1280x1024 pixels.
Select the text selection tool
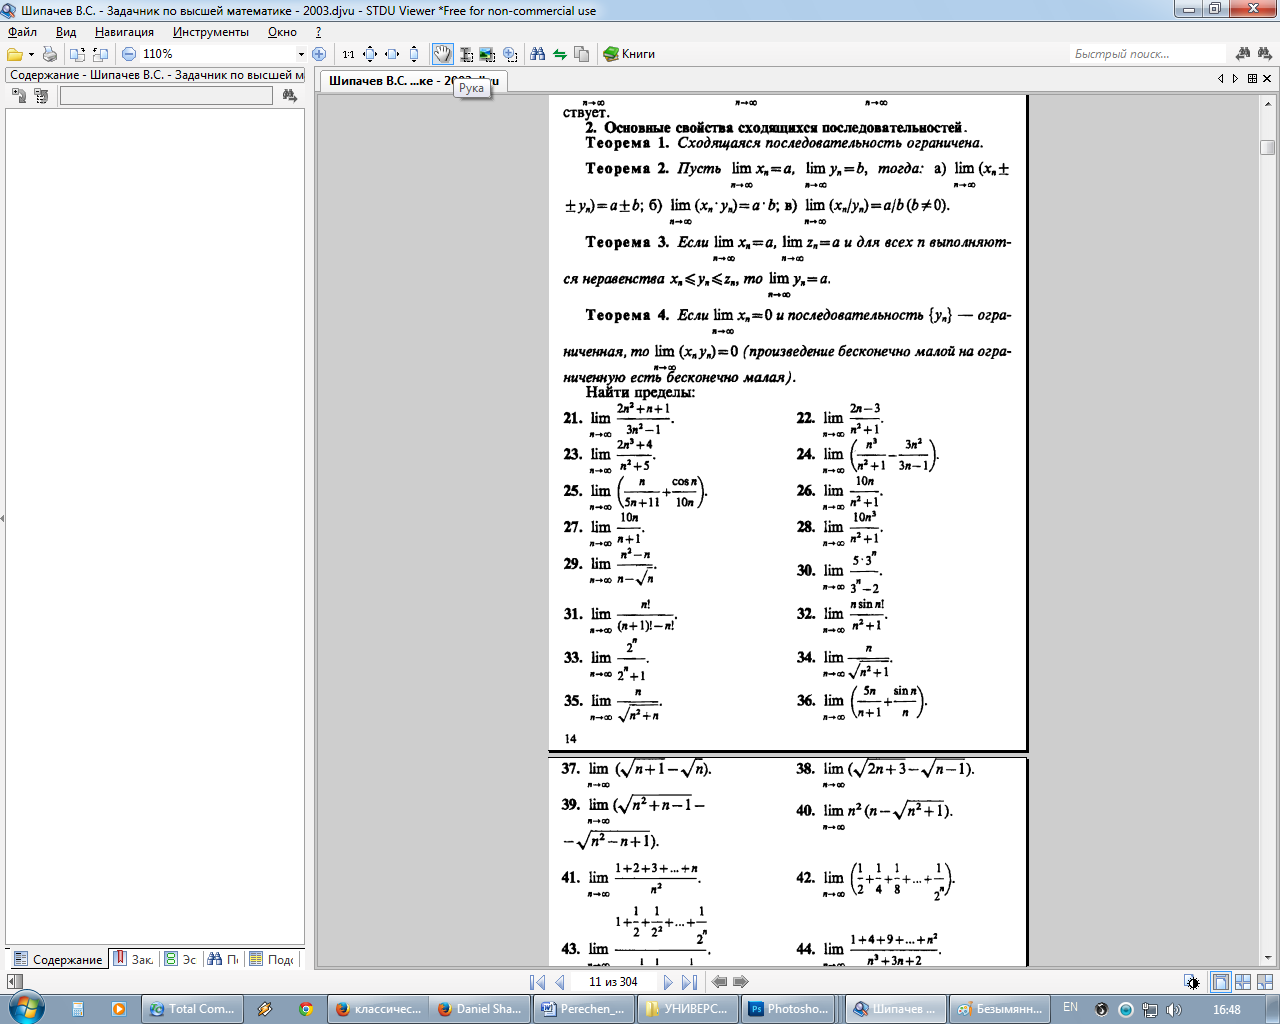tap(466, 54)
